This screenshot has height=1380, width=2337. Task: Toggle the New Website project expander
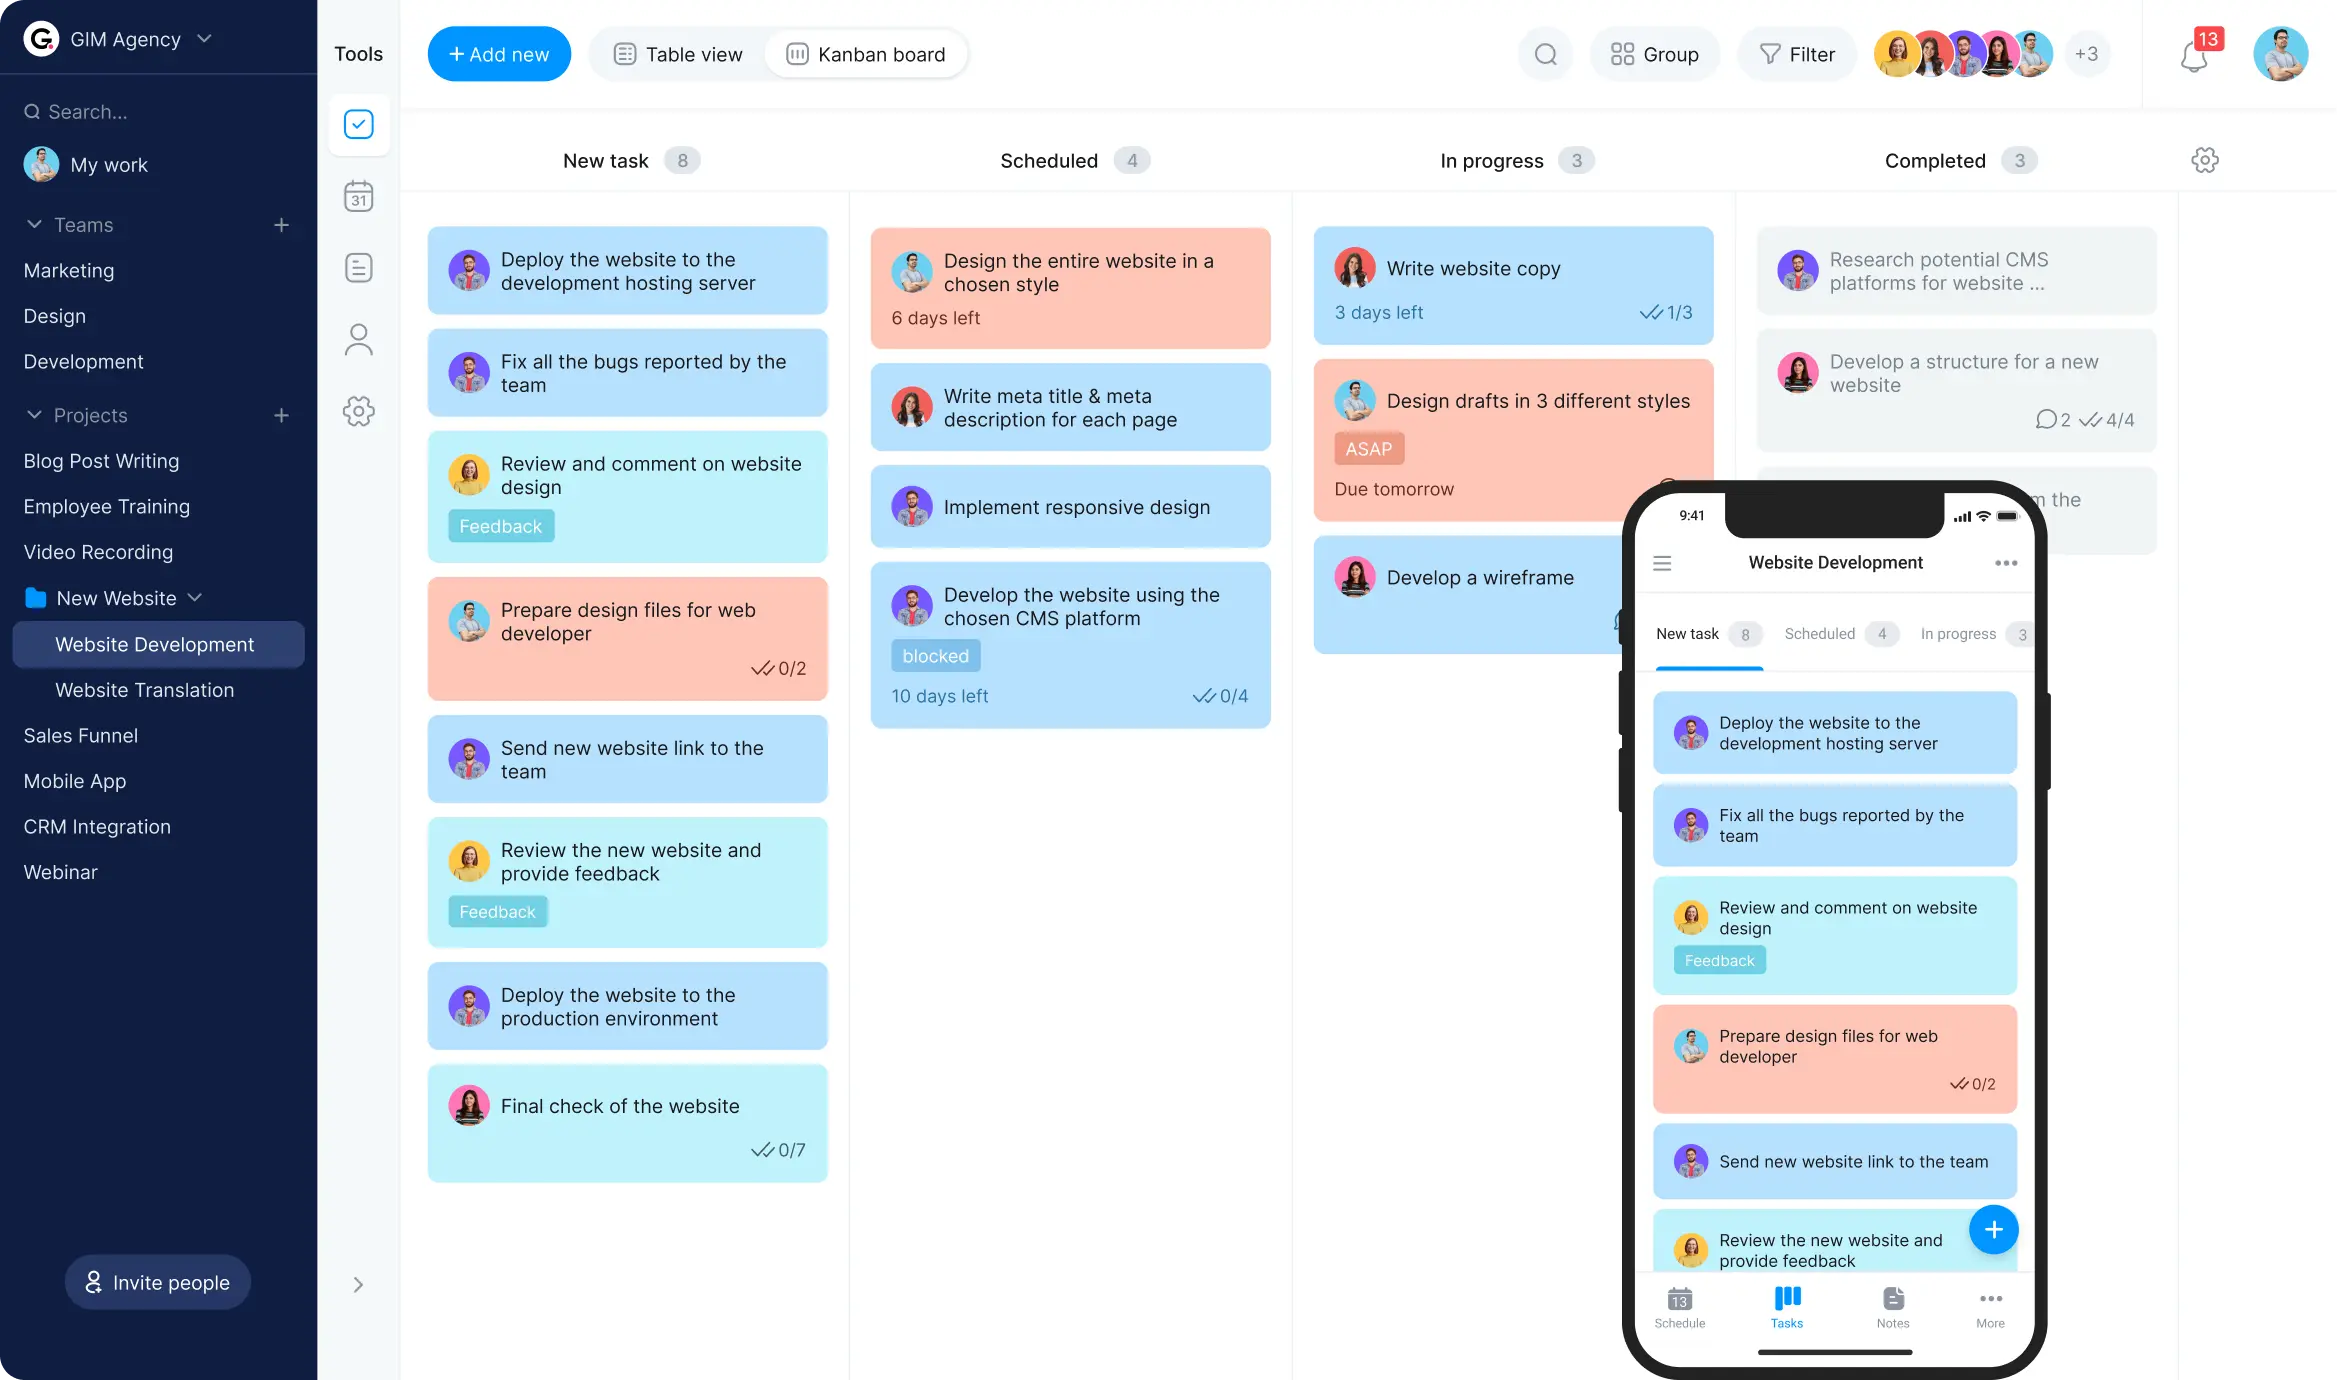195,598
